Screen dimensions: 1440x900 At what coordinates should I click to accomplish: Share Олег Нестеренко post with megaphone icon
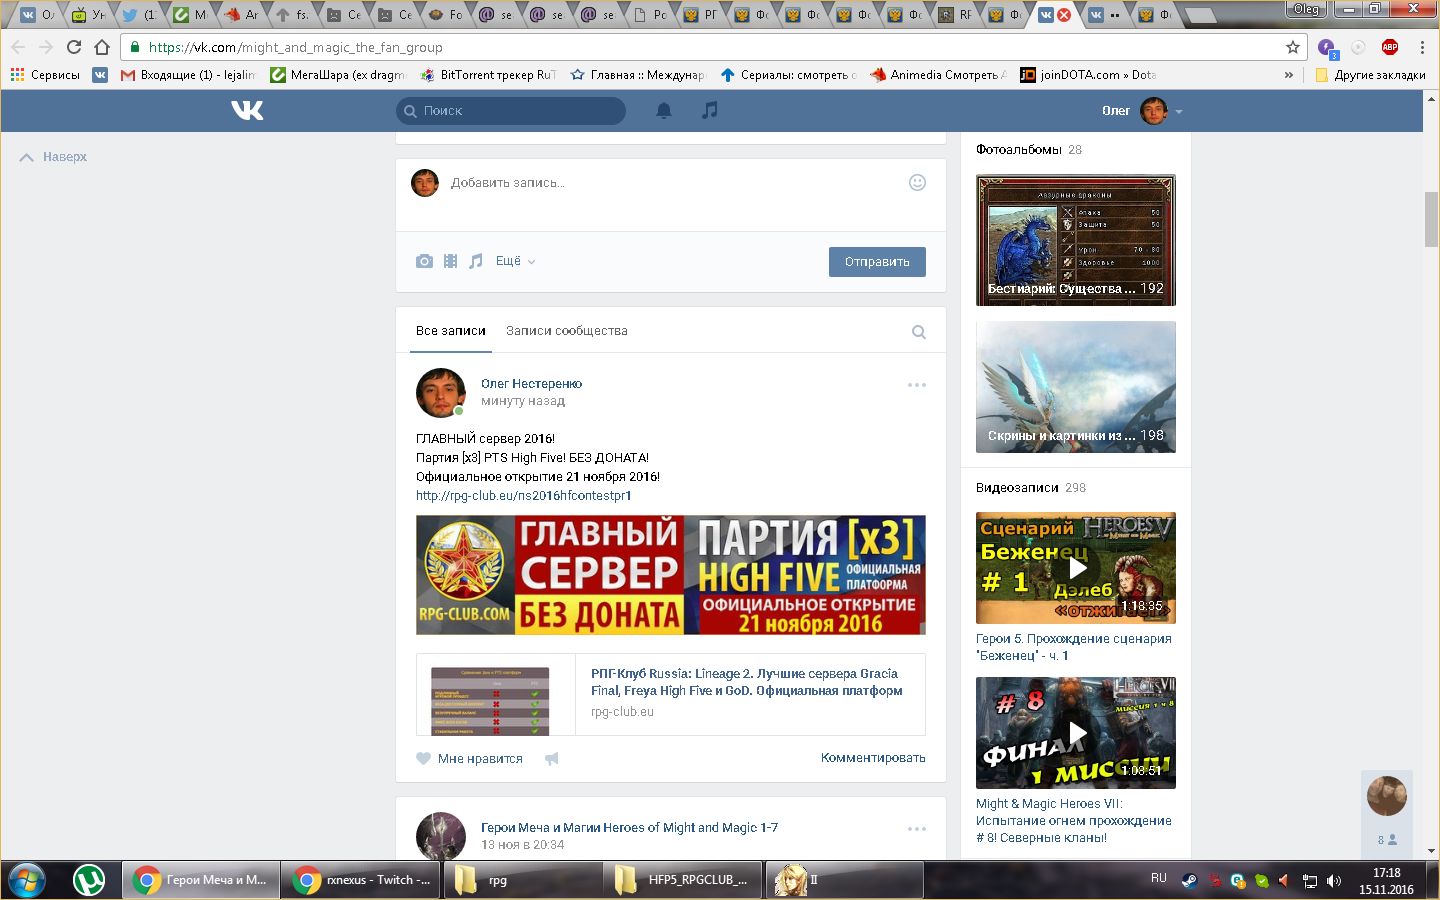click(x=551, y=759)
